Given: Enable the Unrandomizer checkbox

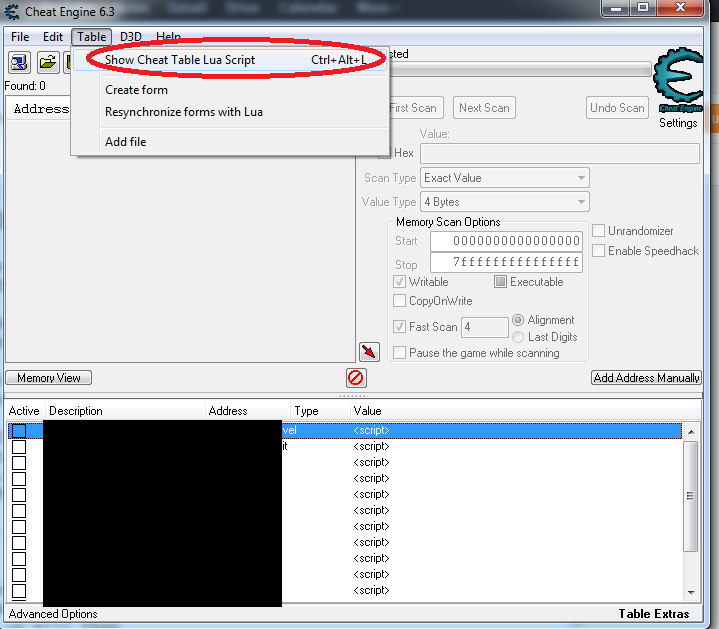Looking at the screenshot, I should pyautogui.click(x=598, y=231).
